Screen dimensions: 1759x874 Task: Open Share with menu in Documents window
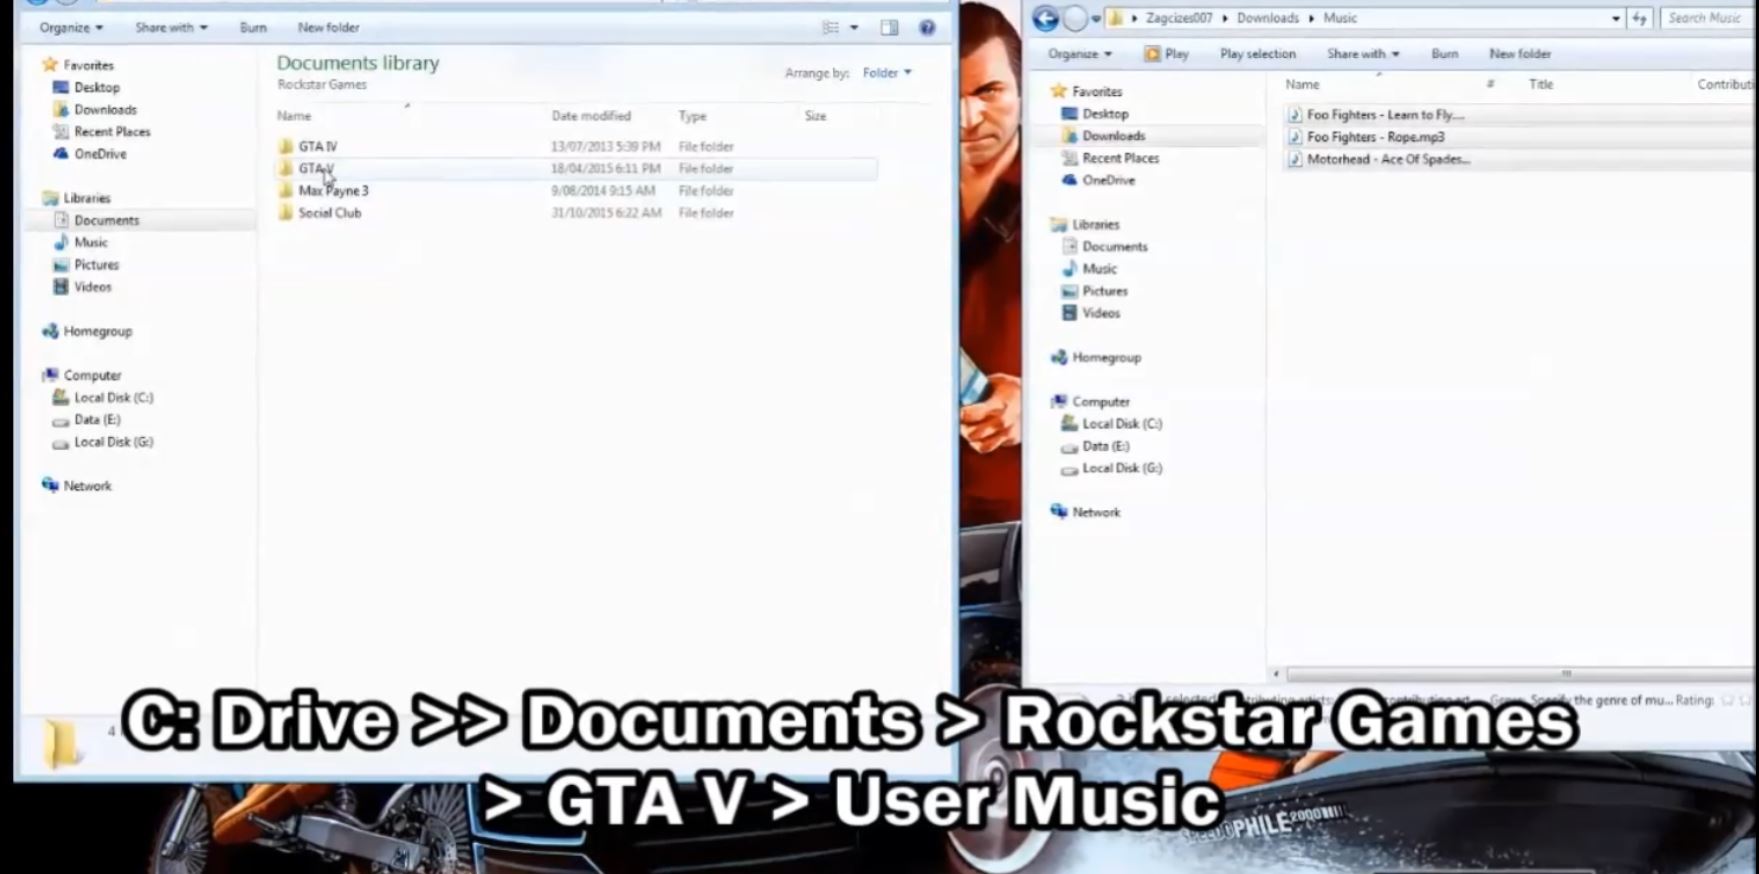[x=171, y=27]
